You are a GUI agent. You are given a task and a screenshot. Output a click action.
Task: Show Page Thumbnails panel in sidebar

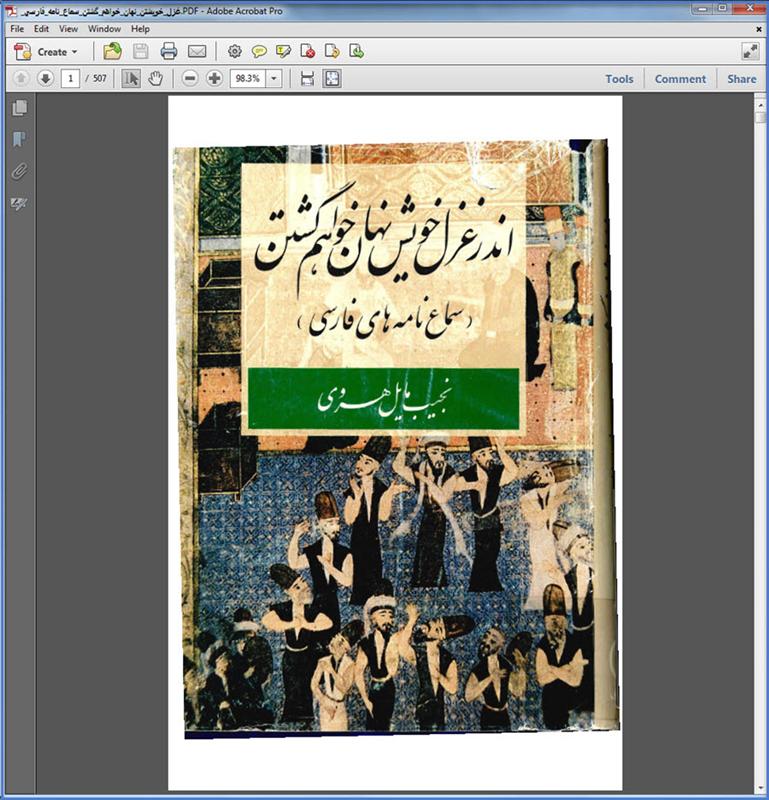coord(19,108)
